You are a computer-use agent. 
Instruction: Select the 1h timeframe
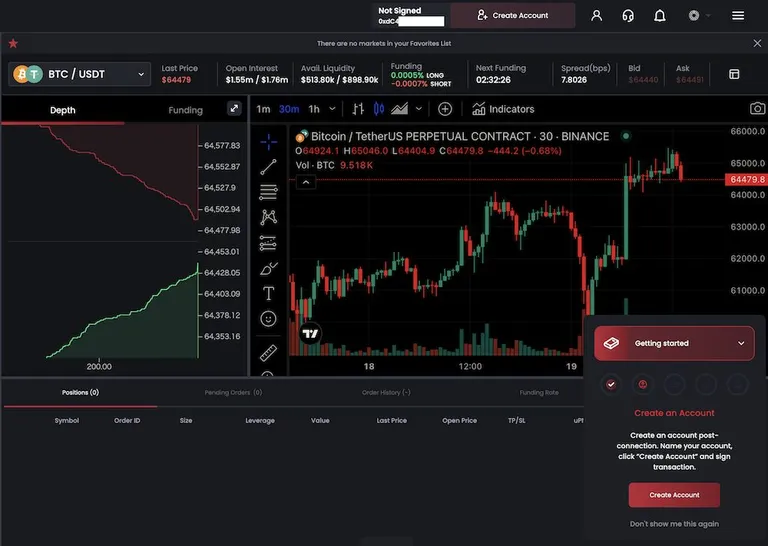314,109
